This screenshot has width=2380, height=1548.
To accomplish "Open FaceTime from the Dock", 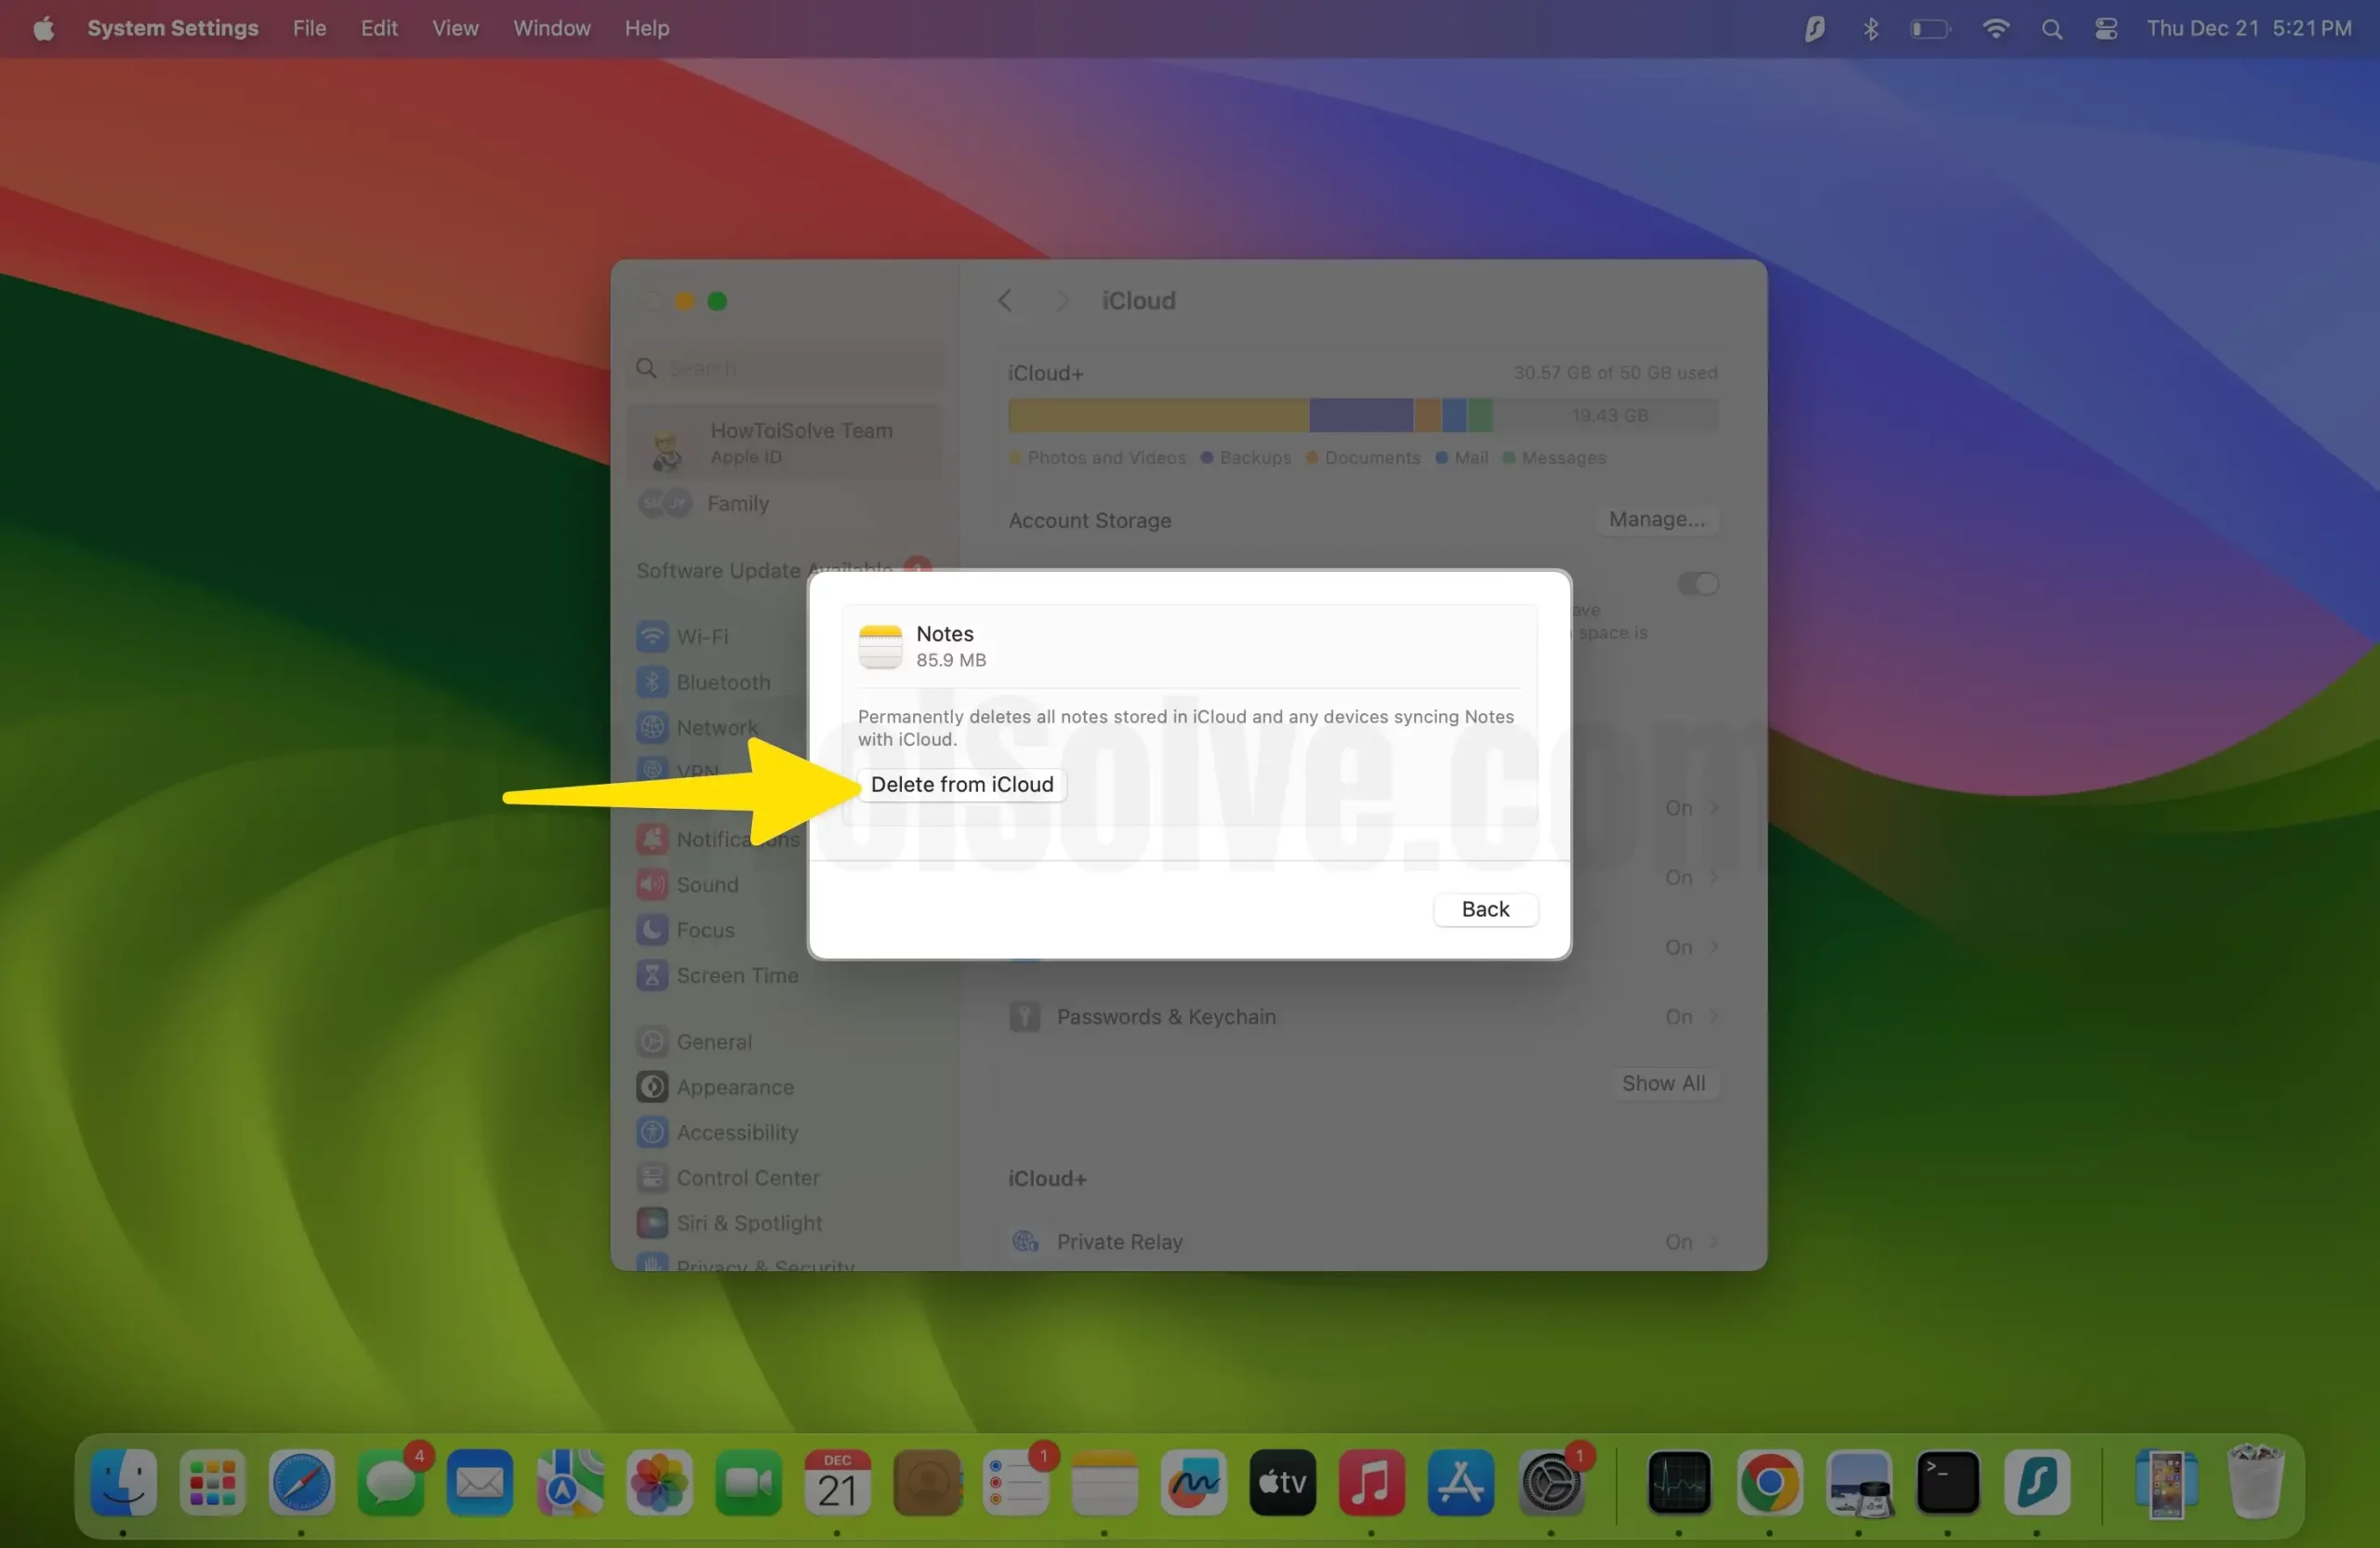I will click(748, 1482).
